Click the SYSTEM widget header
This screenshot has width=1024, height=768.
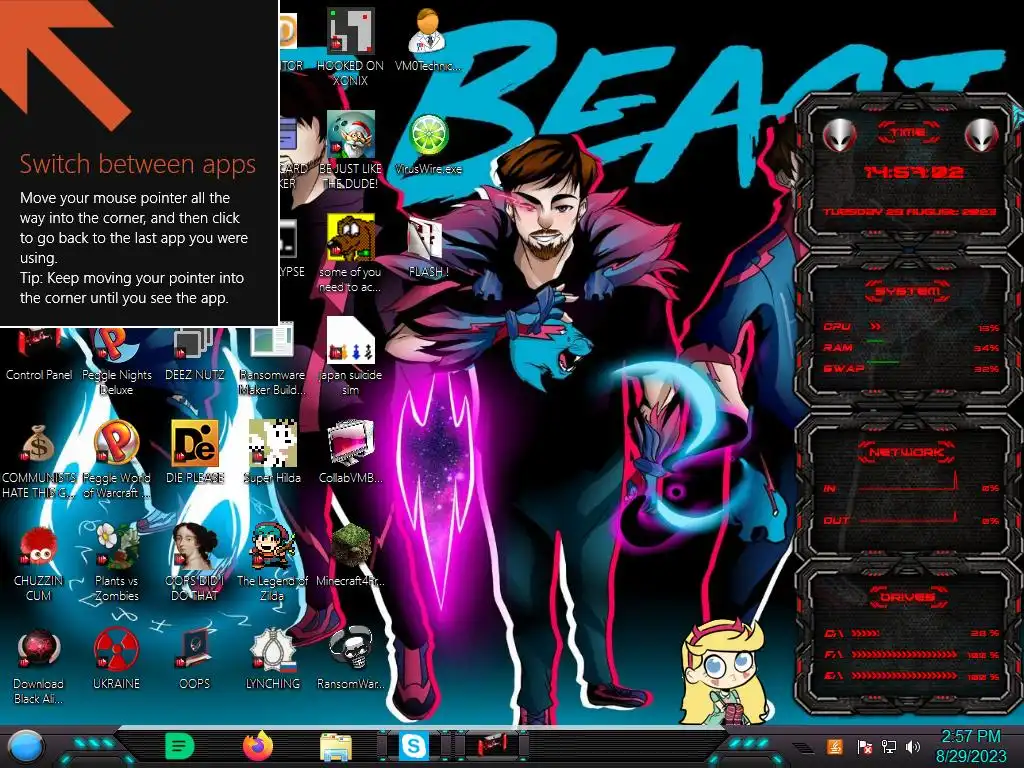[908, 291]
